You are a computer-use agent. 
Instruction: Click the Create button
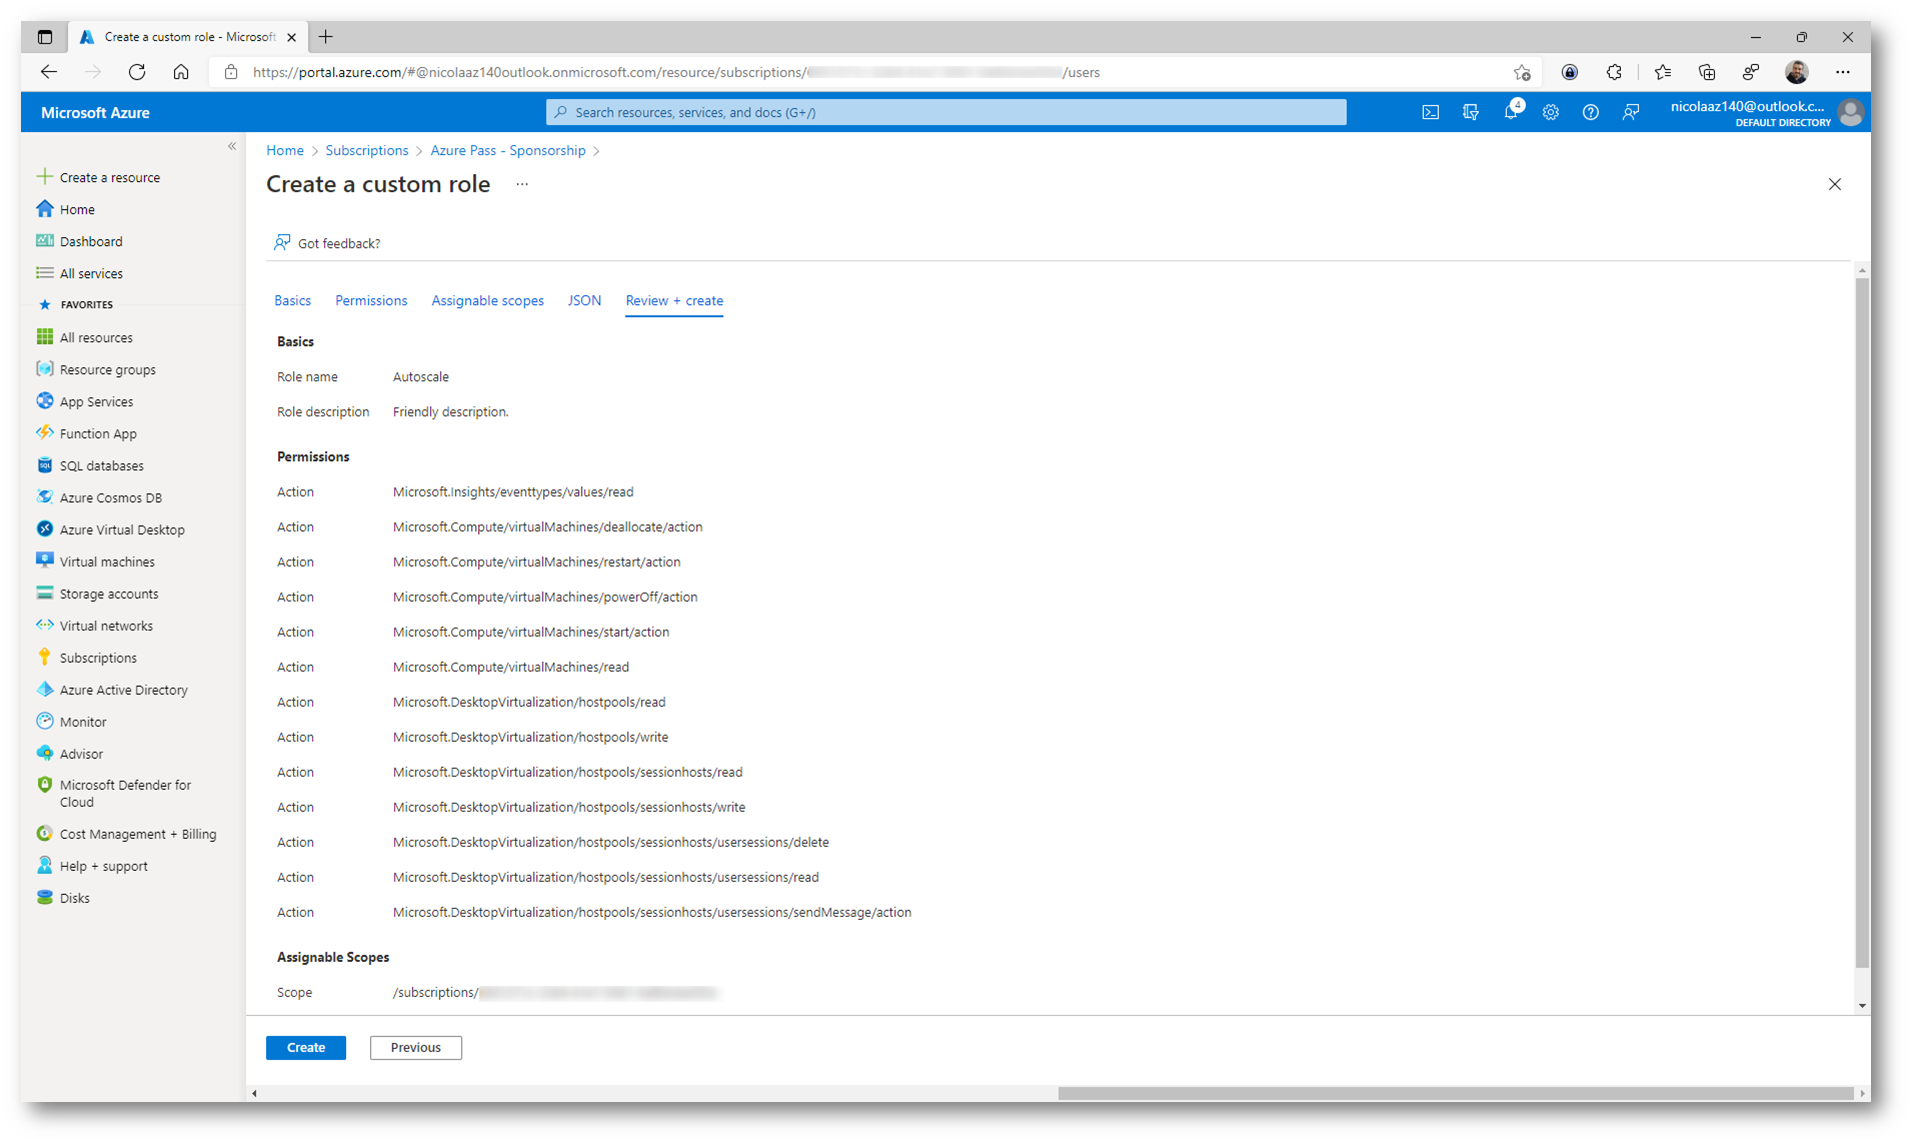[x=306, y=1047]
